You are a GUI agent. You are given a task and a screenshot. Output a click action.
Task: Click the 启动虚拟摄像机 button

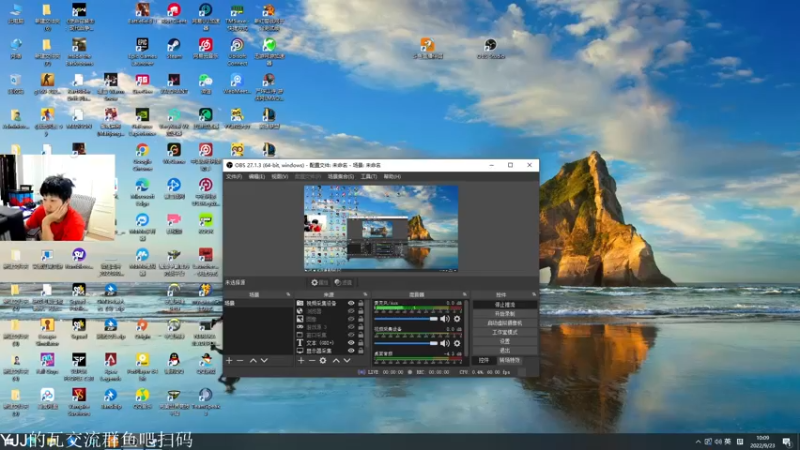[x=505, y=323]
